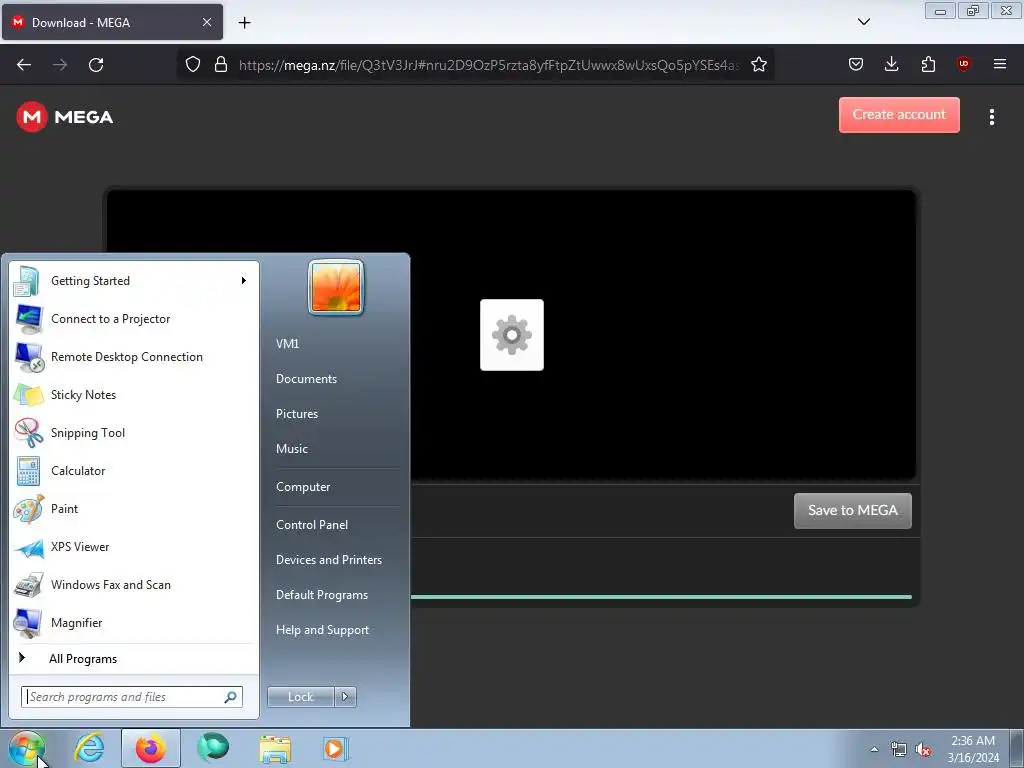
Task: Open the Pocket save icon
Action: click(x=856, y=64)
